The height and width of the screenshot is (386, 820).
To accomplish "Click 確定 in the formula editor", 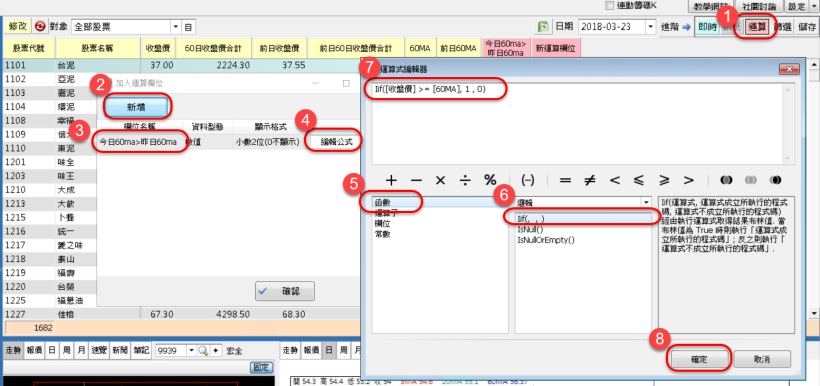I will click(699, 360).
